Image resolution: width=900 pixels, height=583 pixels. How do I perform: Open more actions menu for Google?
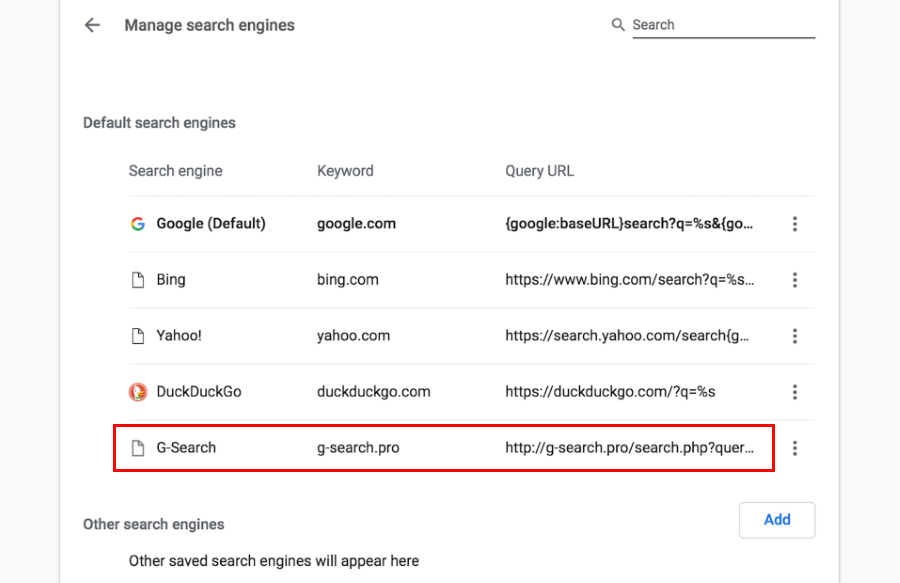pos(795,224)
